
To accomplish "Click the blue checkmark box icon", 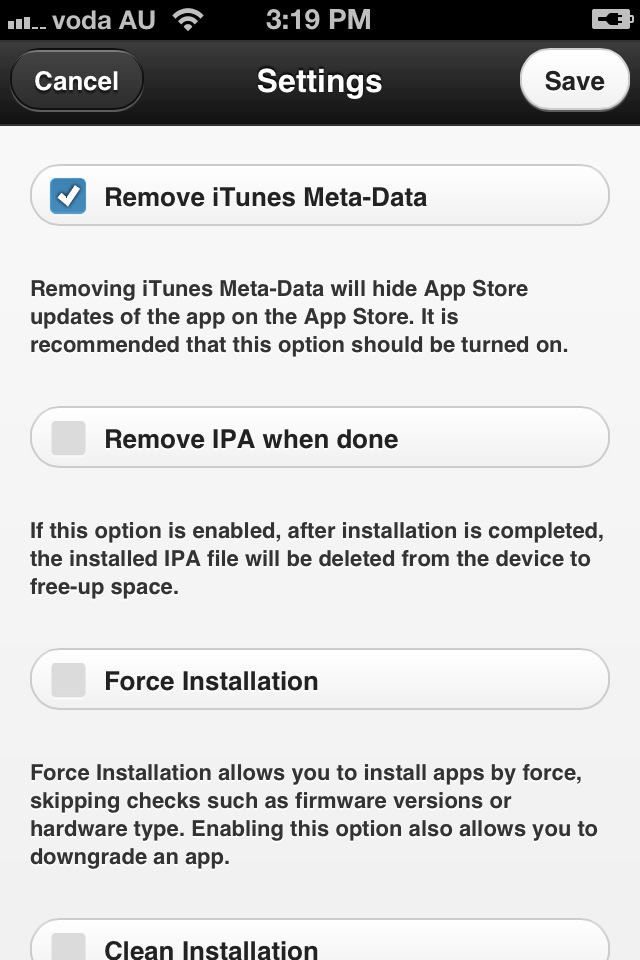I will point(68,196).
